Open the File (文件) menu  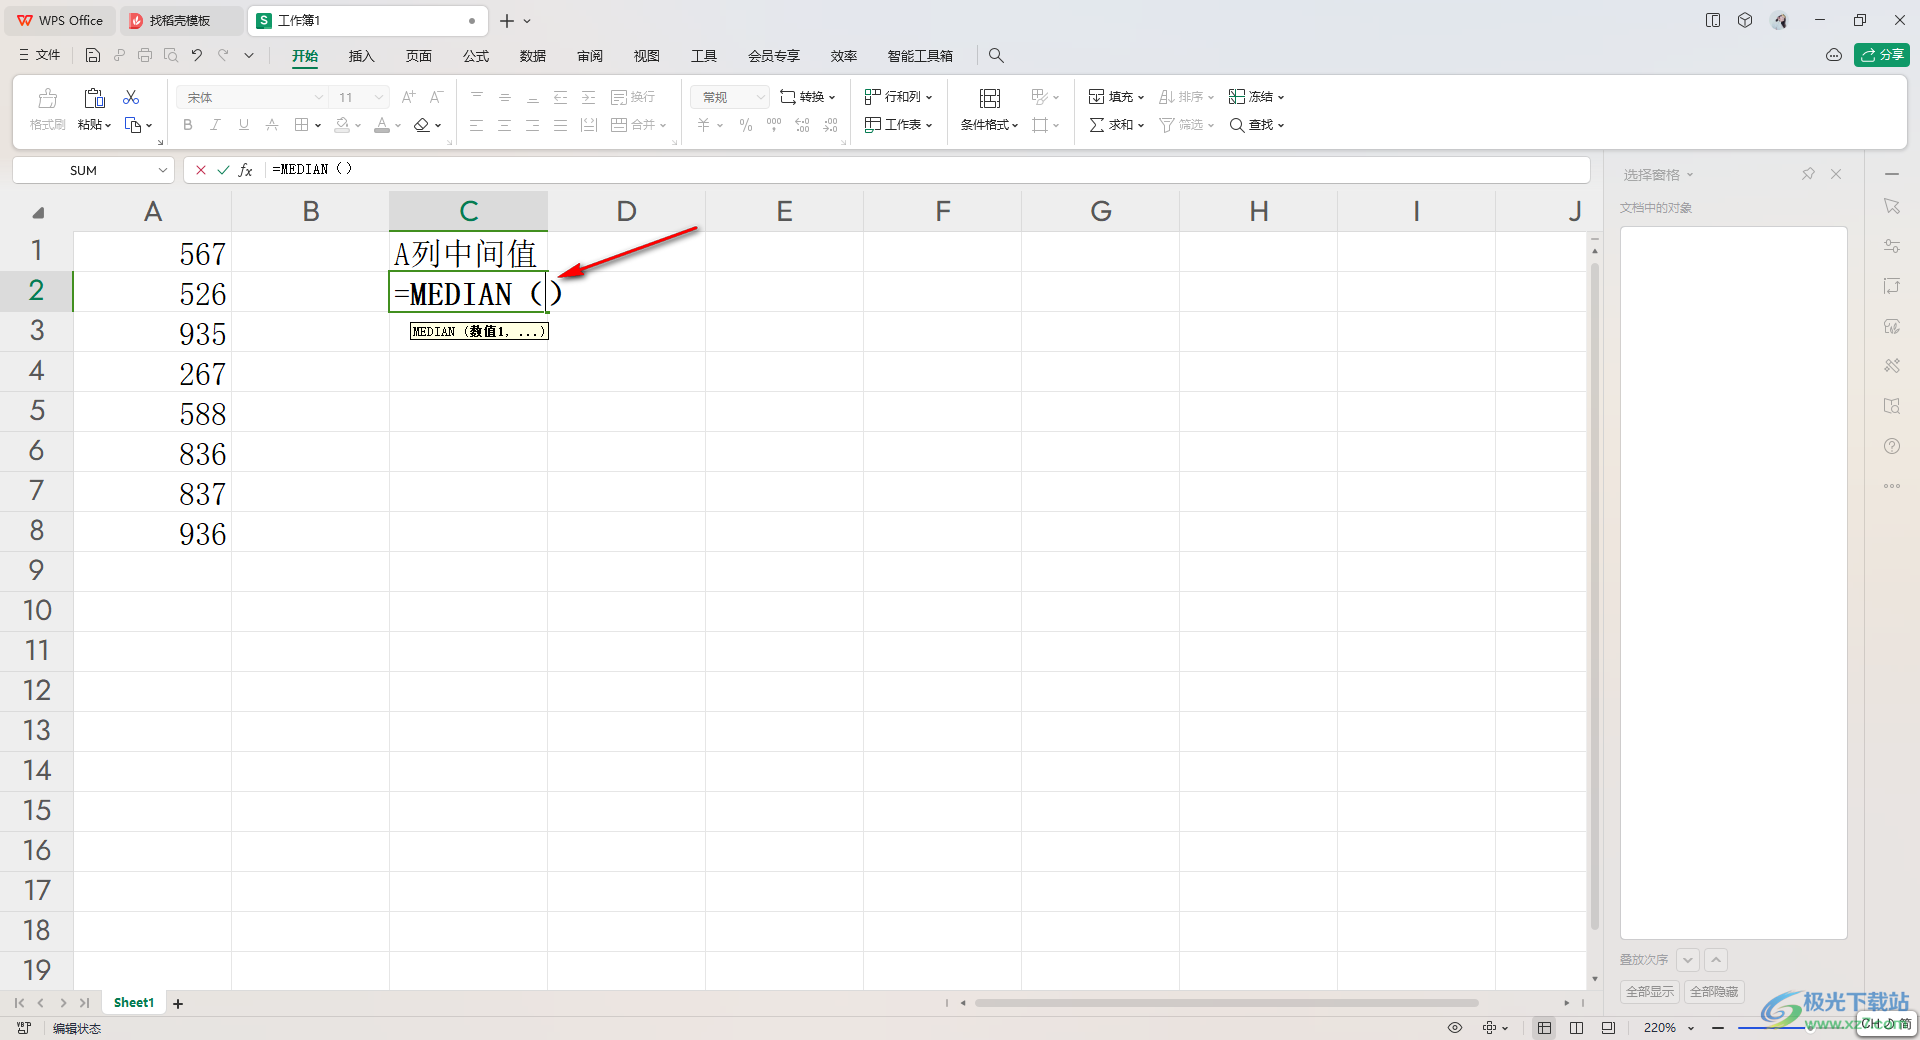40,55
